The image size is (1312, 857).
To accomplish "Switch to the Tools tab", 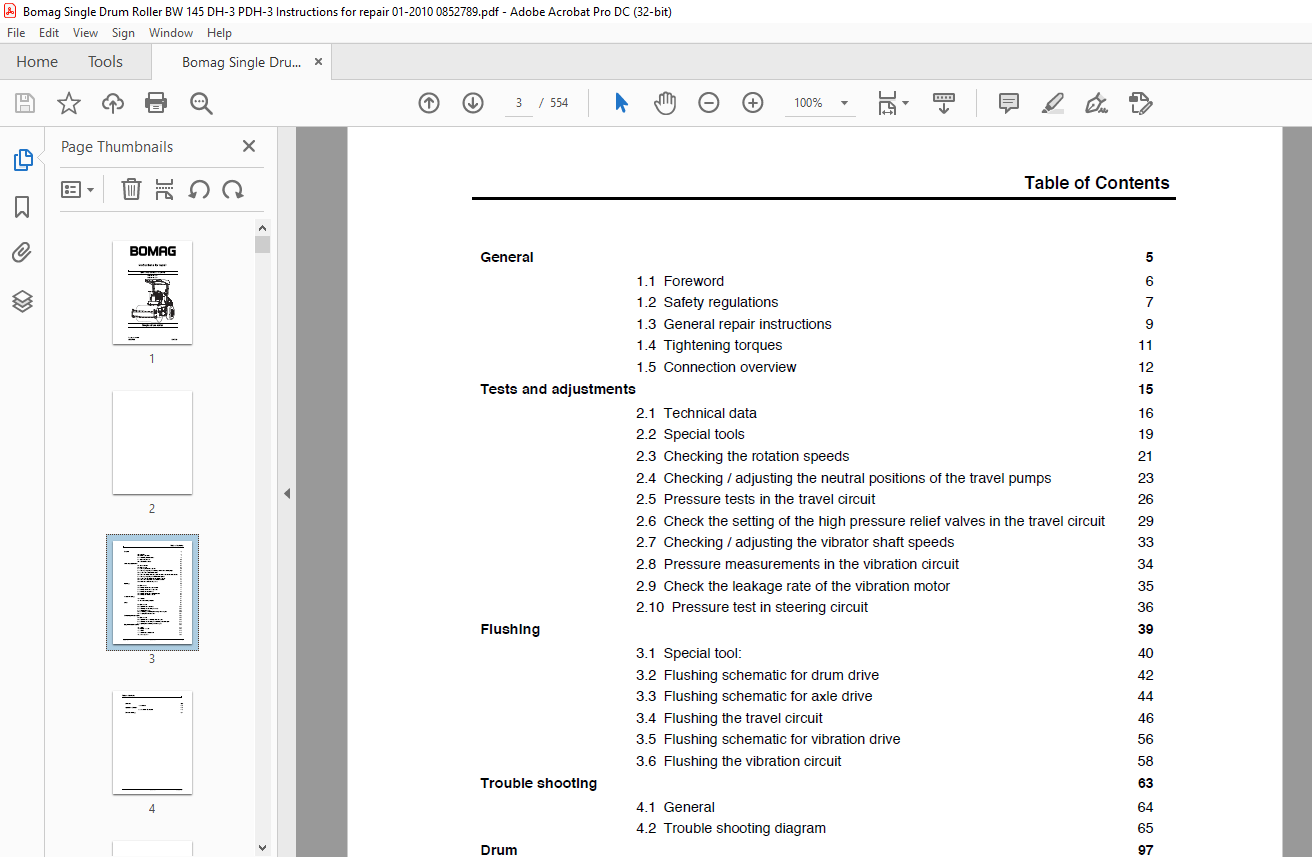I will [105, 62].
